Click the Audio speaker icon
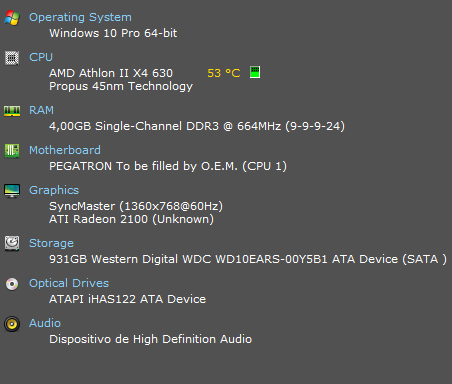The image size is (452, 384). coord(12,324)
